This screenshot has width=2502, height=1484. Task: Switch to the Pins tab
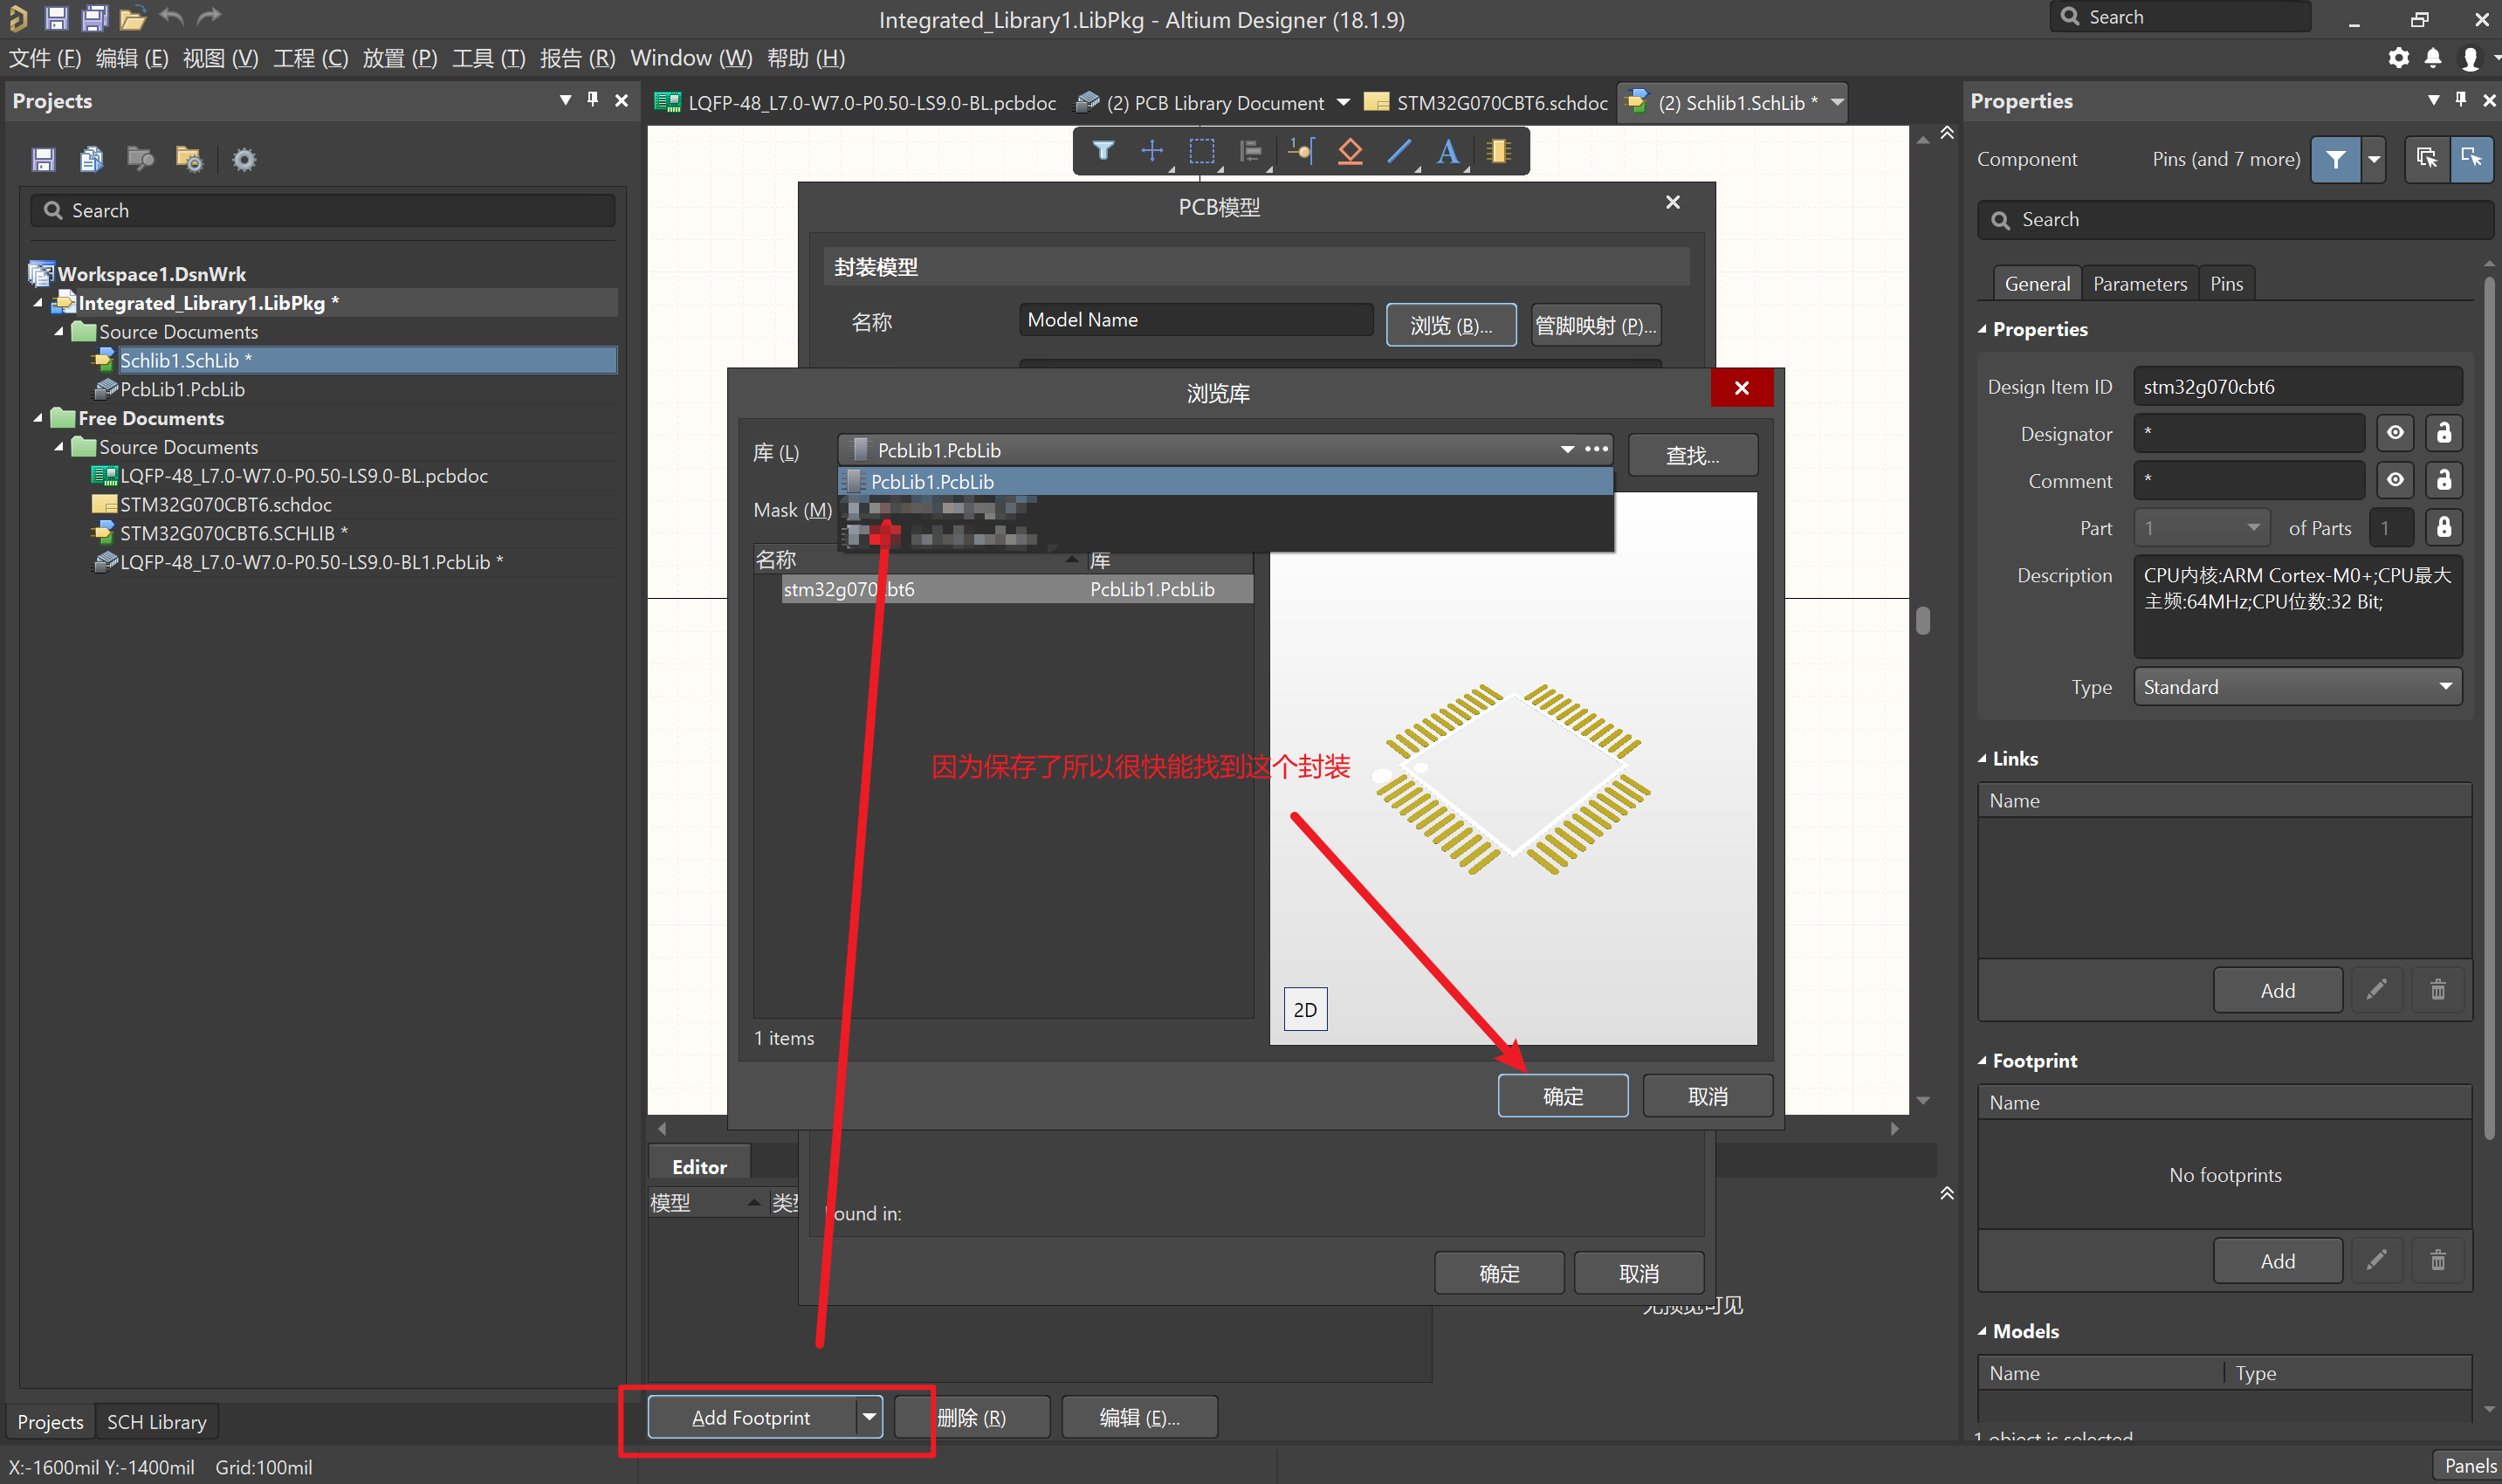pos(2226,284)
